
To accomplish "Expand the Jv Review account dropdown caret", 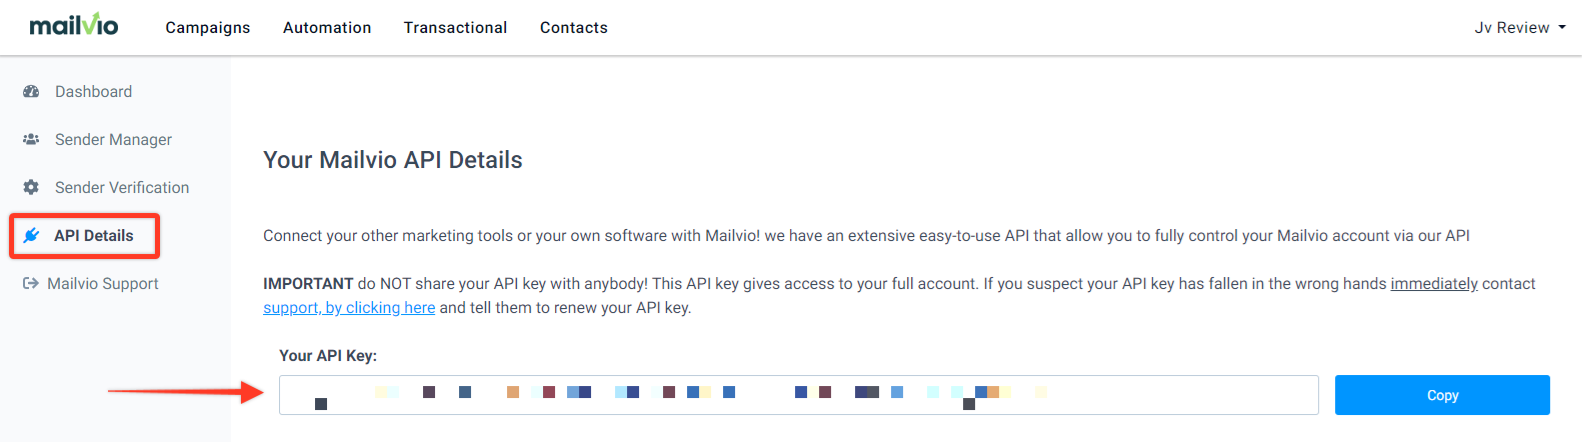I will point(1562,28).
